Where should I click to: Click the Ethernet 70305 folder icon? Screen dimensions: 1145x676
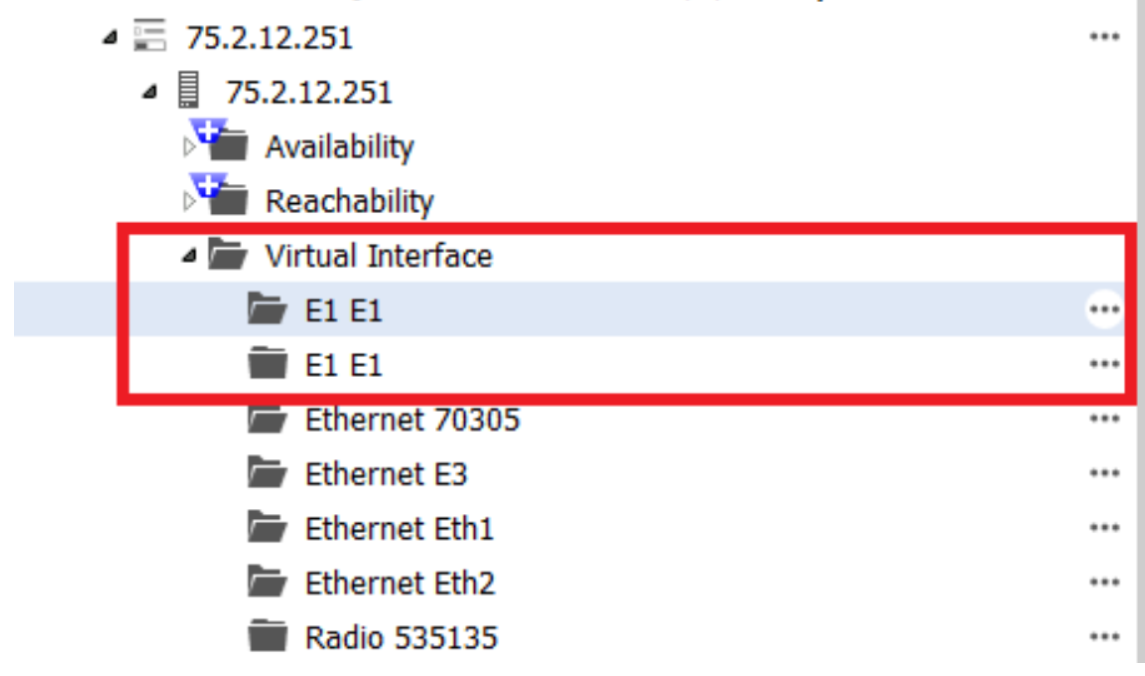268,419
